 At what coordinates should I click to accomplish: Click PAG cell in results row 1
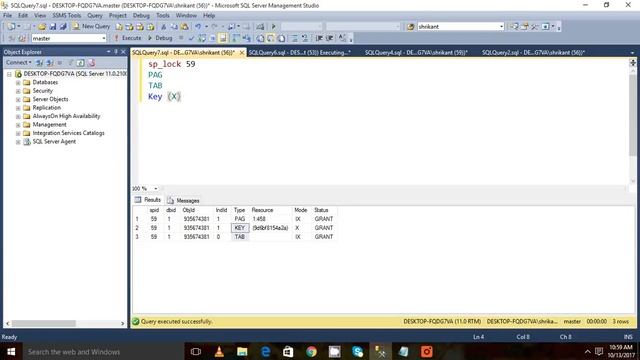pyautogui.click(x=240, y=219)
